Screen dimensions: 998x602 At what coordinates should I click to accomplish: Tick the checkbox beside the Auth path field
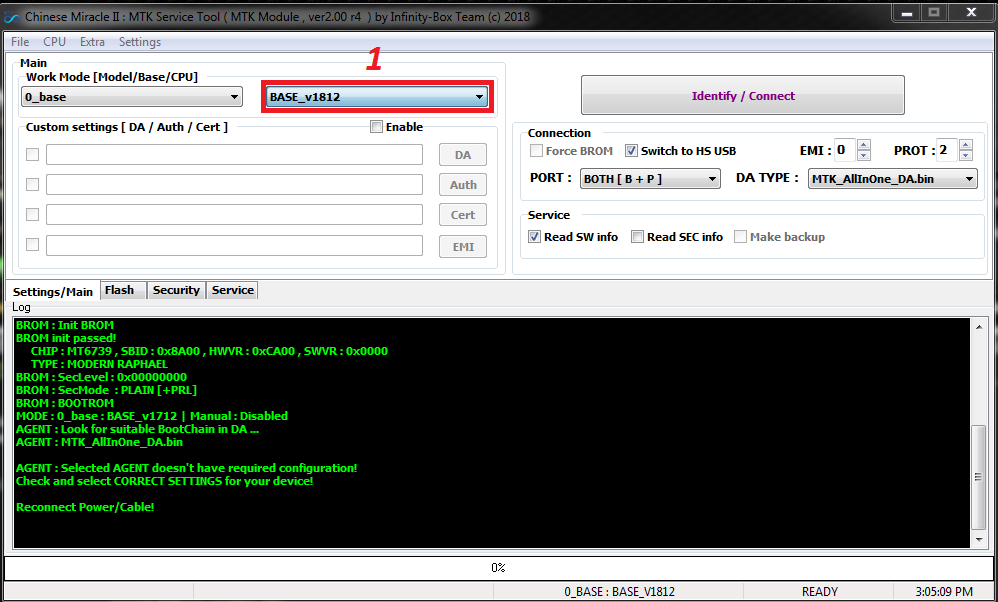pos(32,185)
